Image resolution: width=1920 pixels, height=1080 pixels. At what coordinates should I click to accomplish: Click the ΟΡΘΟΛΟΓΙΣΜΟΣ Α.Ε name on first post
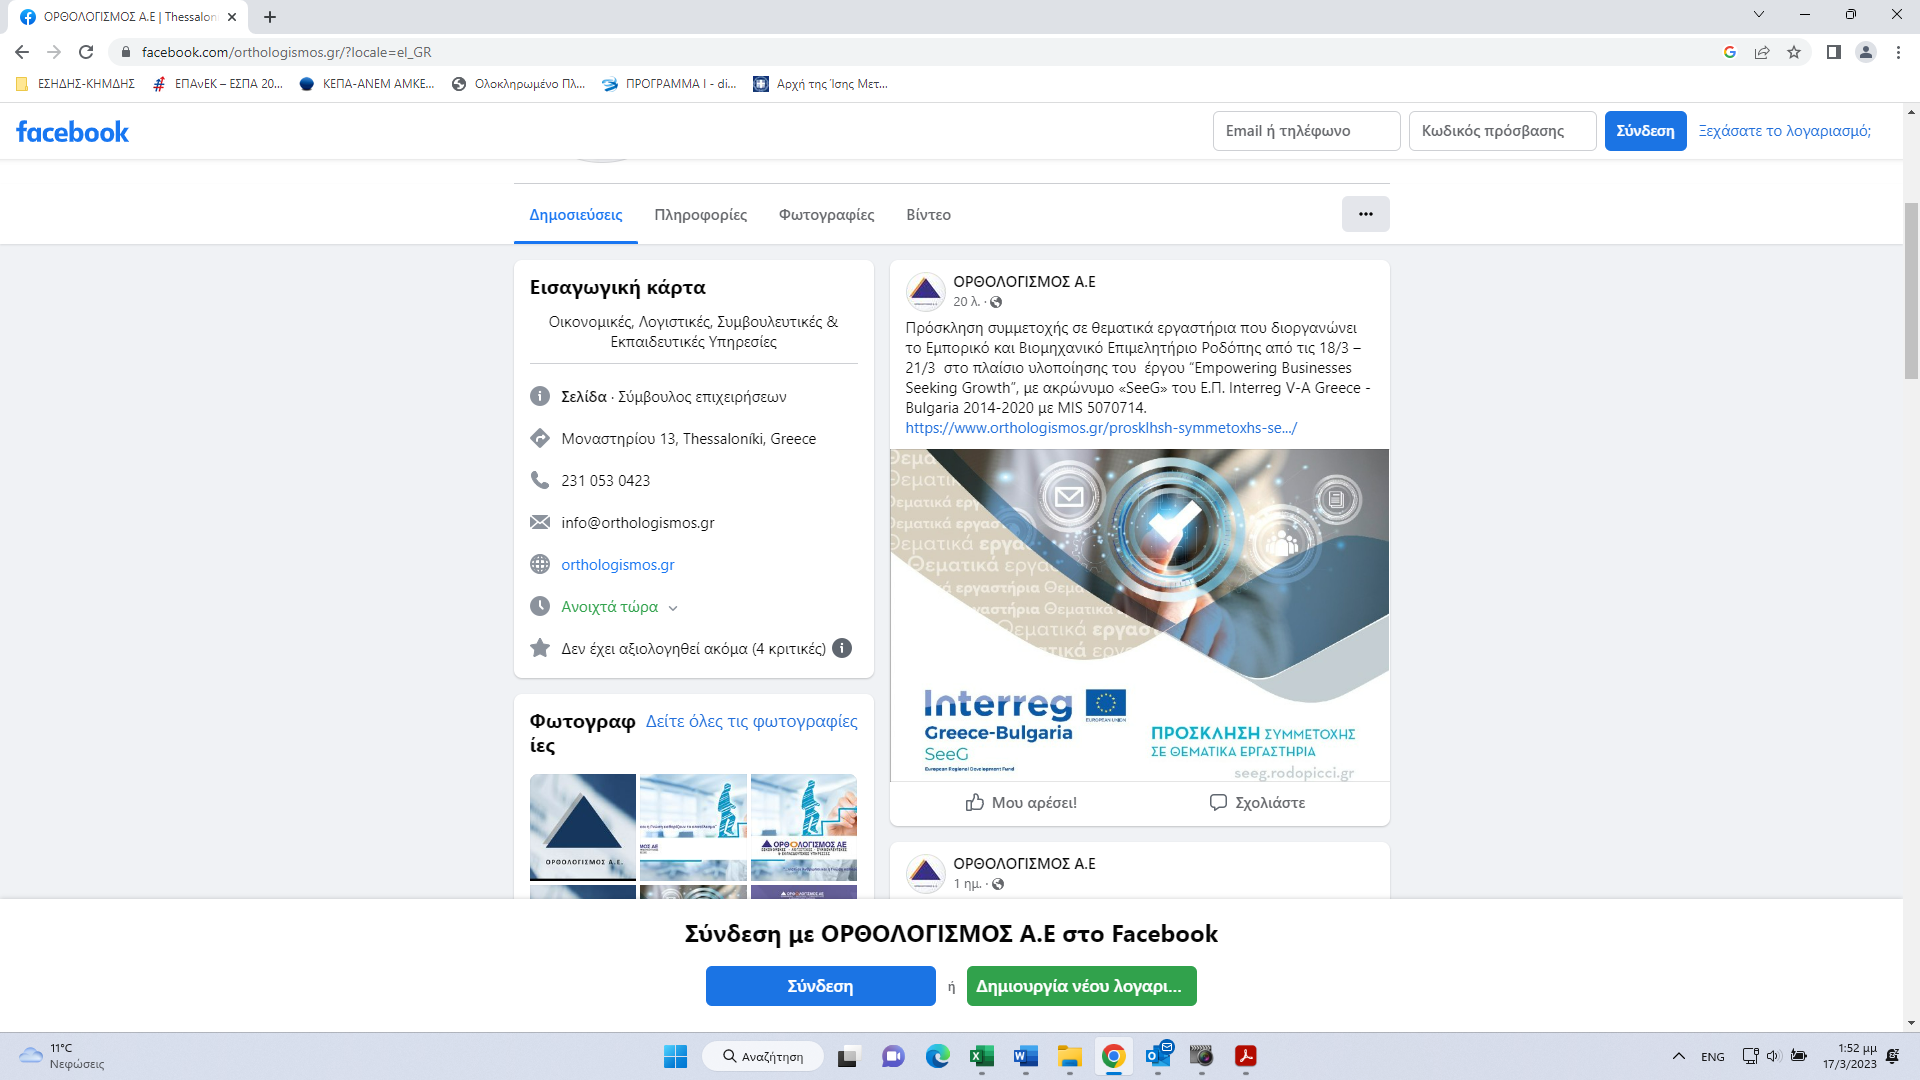1024,282
